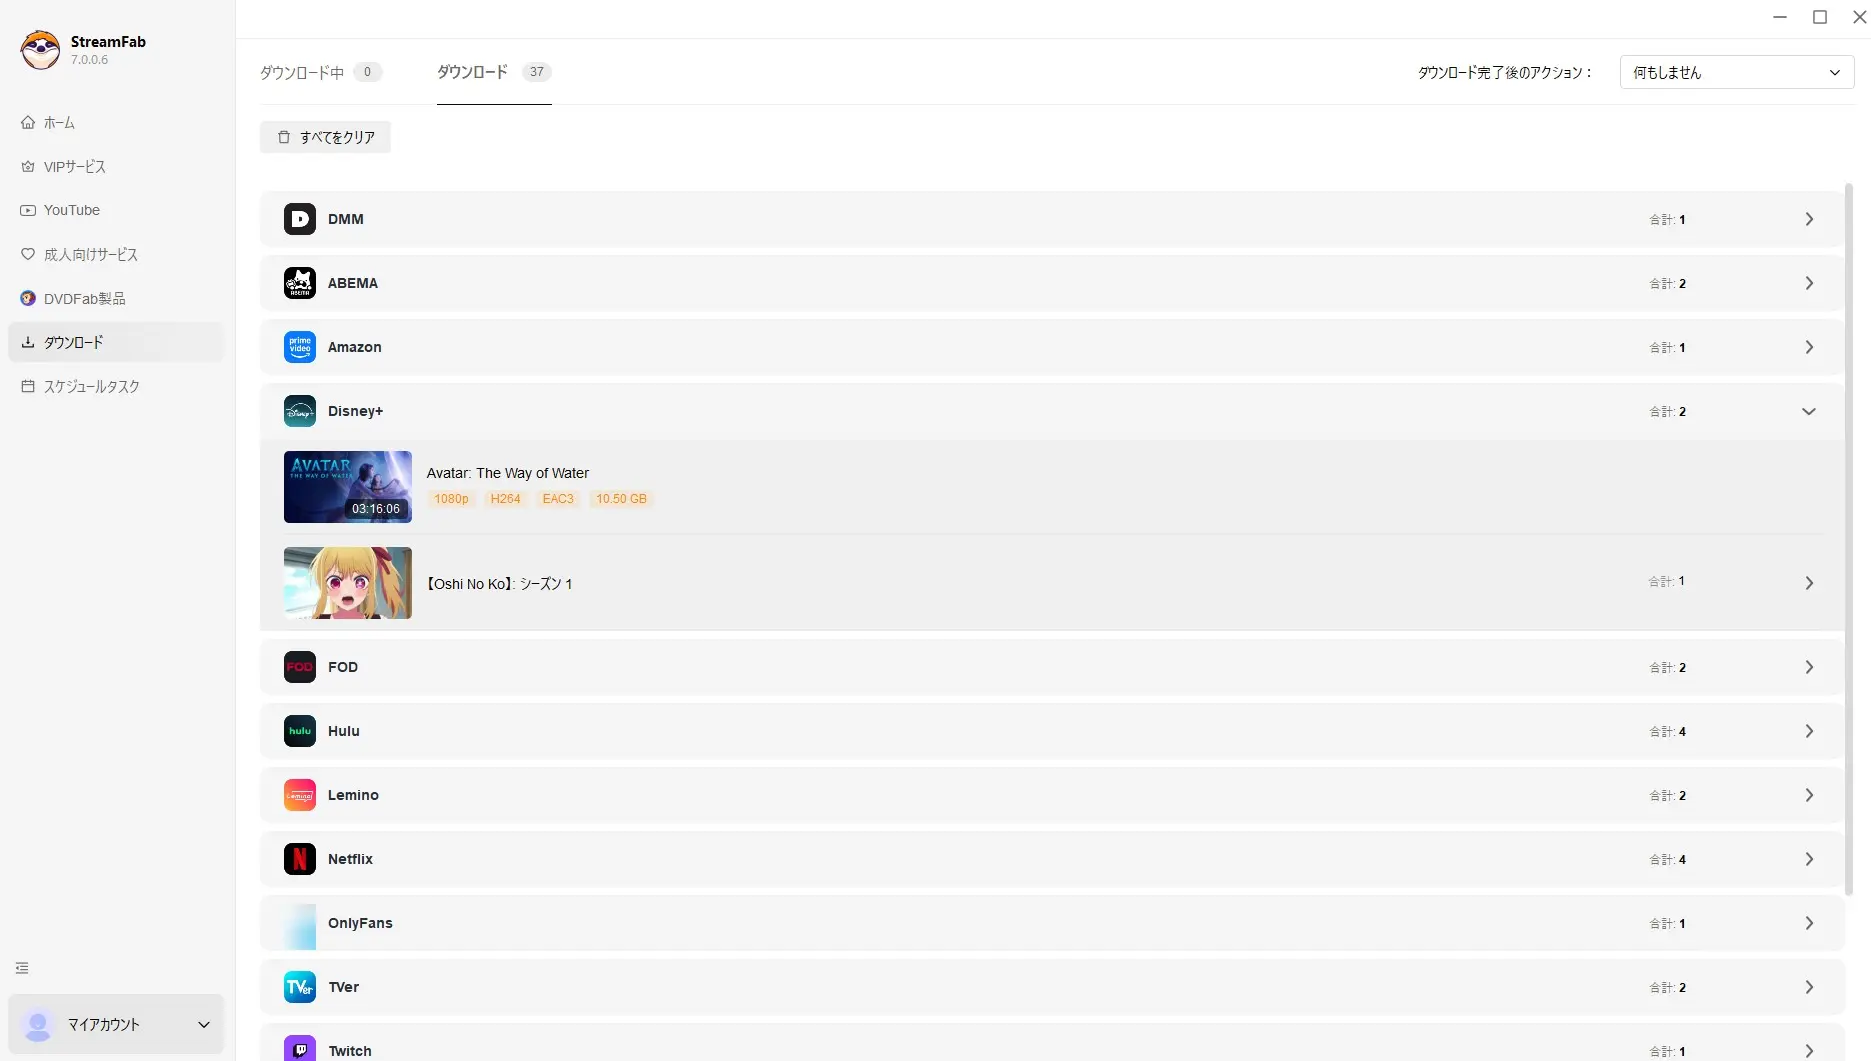The height and width of the screenshot is (1061, 1871).
Task: Click the Lemino service icon
Action: coord(300,795)
